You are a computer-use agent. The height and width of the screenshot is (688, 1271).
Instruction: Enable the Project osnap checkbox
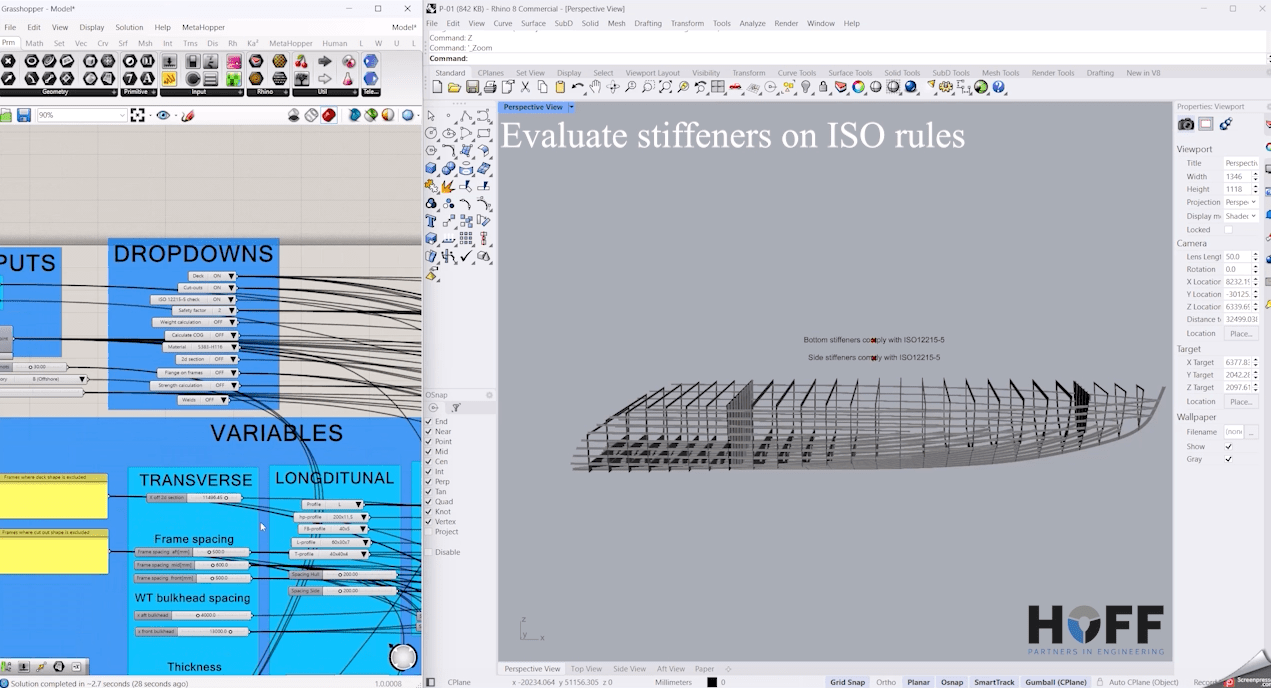pos(430,532)
